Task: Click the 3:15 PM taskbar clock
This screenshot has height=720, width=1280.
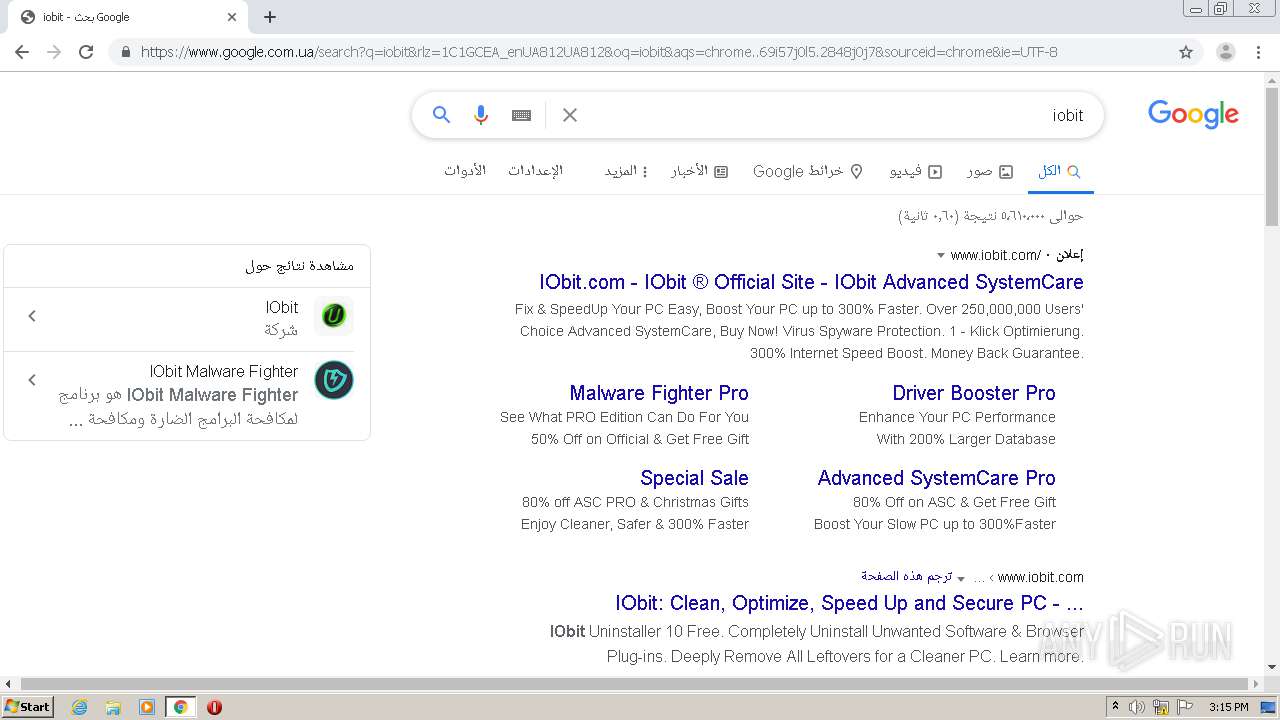Action: pos(1228,707)
